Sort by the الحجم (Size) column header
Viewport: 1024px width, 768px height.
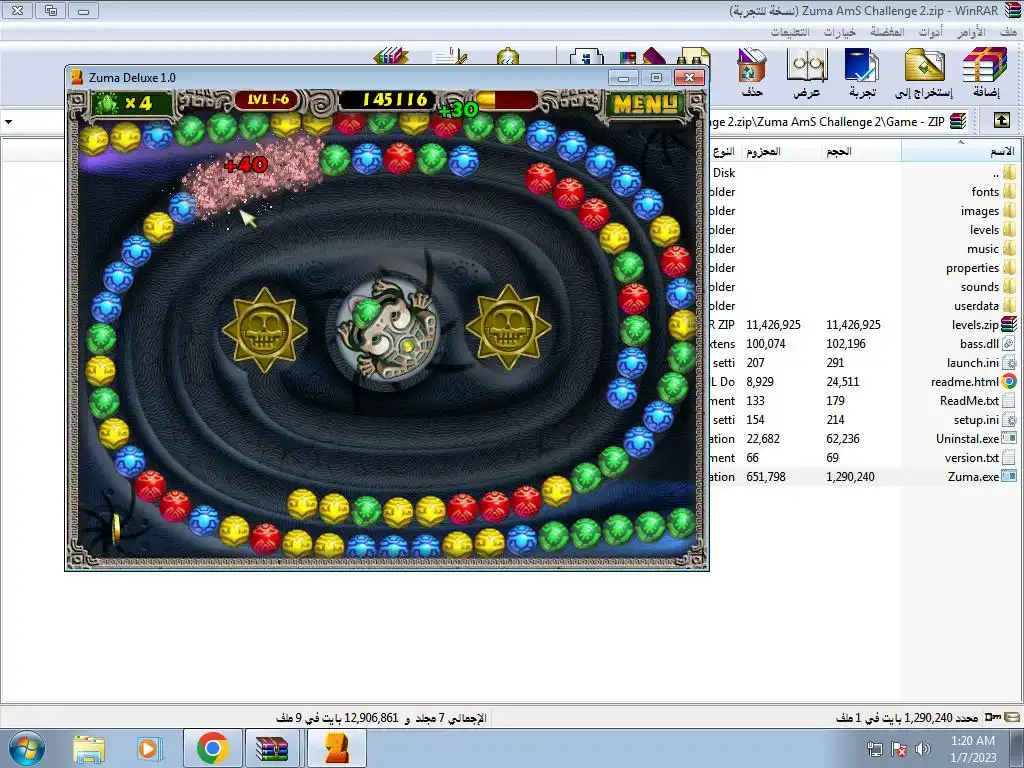(860, 150)
